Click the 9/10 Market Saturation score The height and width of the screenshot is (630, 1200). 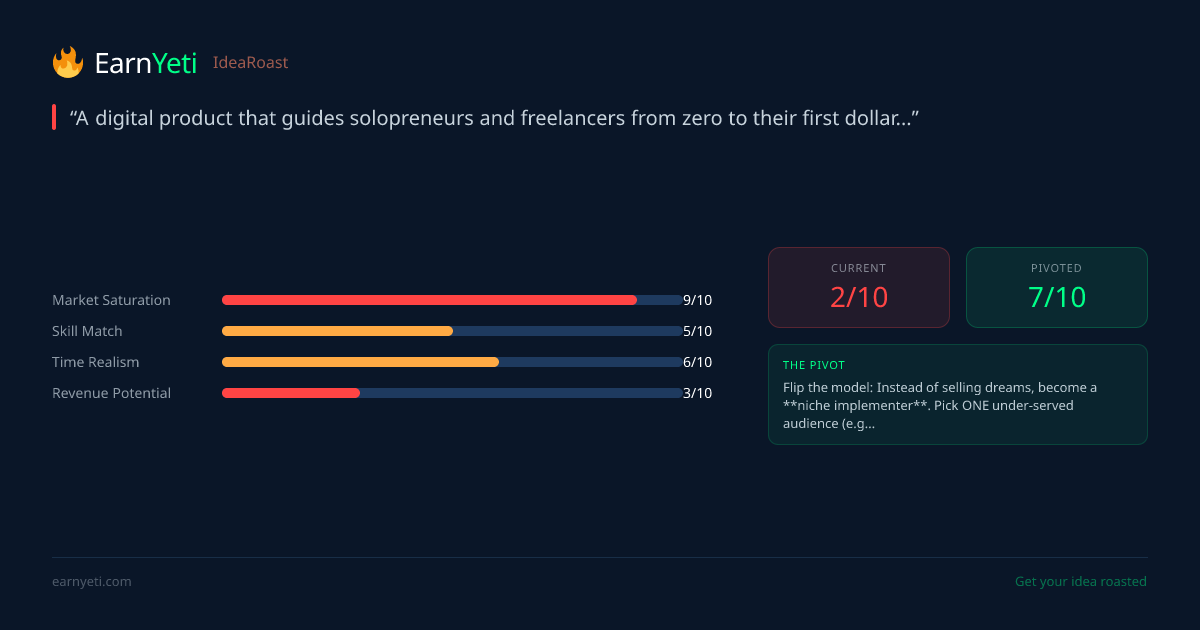697,300
